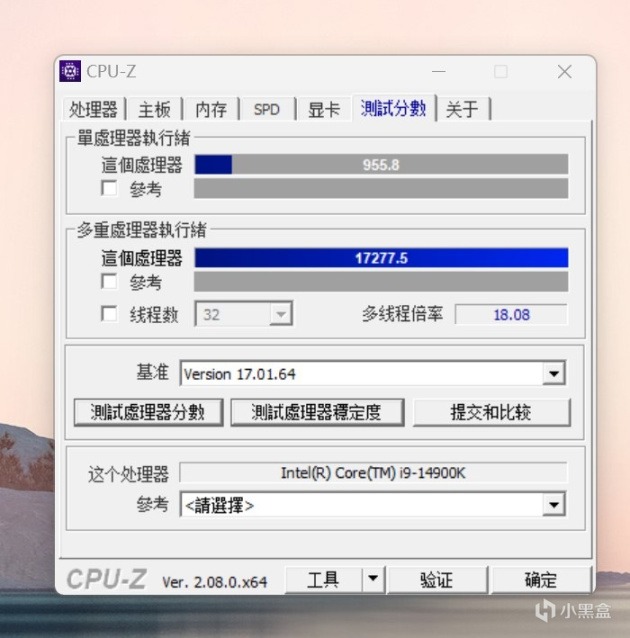
Task: Click multi-thread score bar 17277.5
Action: point(381,258)
